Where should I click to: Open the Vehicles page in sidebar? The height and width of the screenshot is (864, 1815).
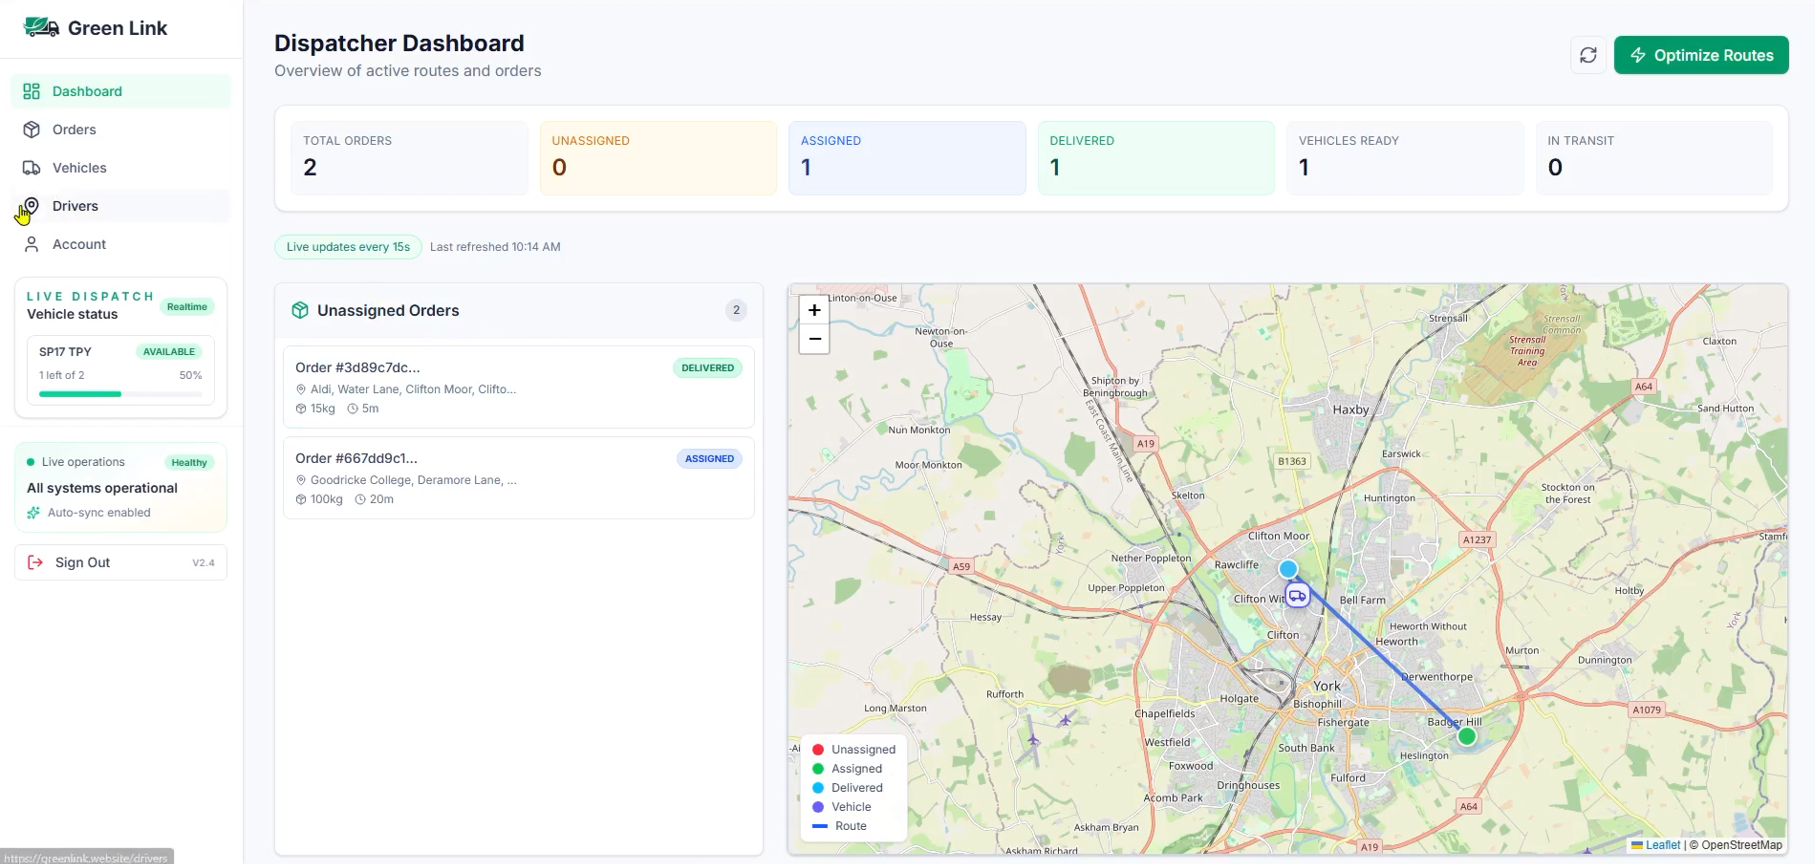(79, 168)
